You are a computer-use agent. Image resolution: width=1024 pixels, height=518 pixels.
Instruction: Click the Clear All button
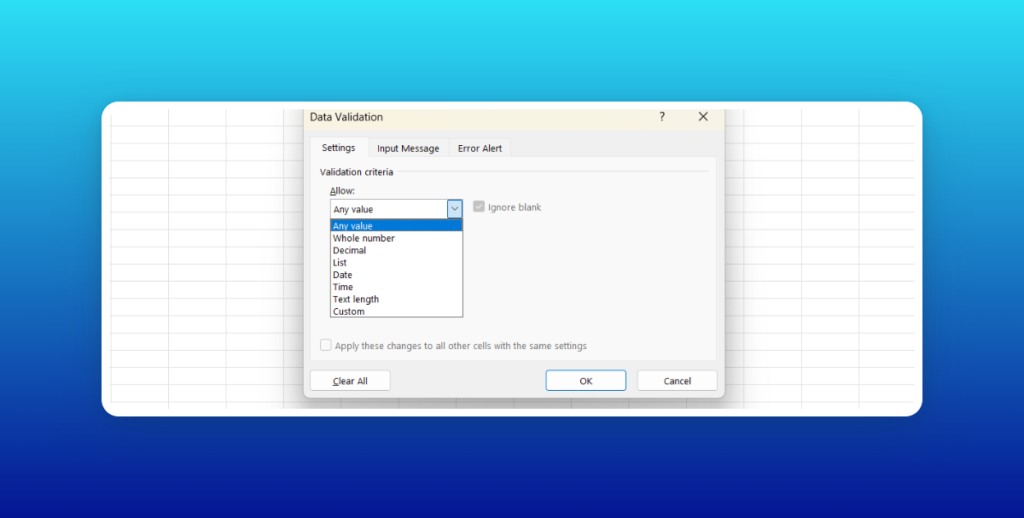pos(350,381)
